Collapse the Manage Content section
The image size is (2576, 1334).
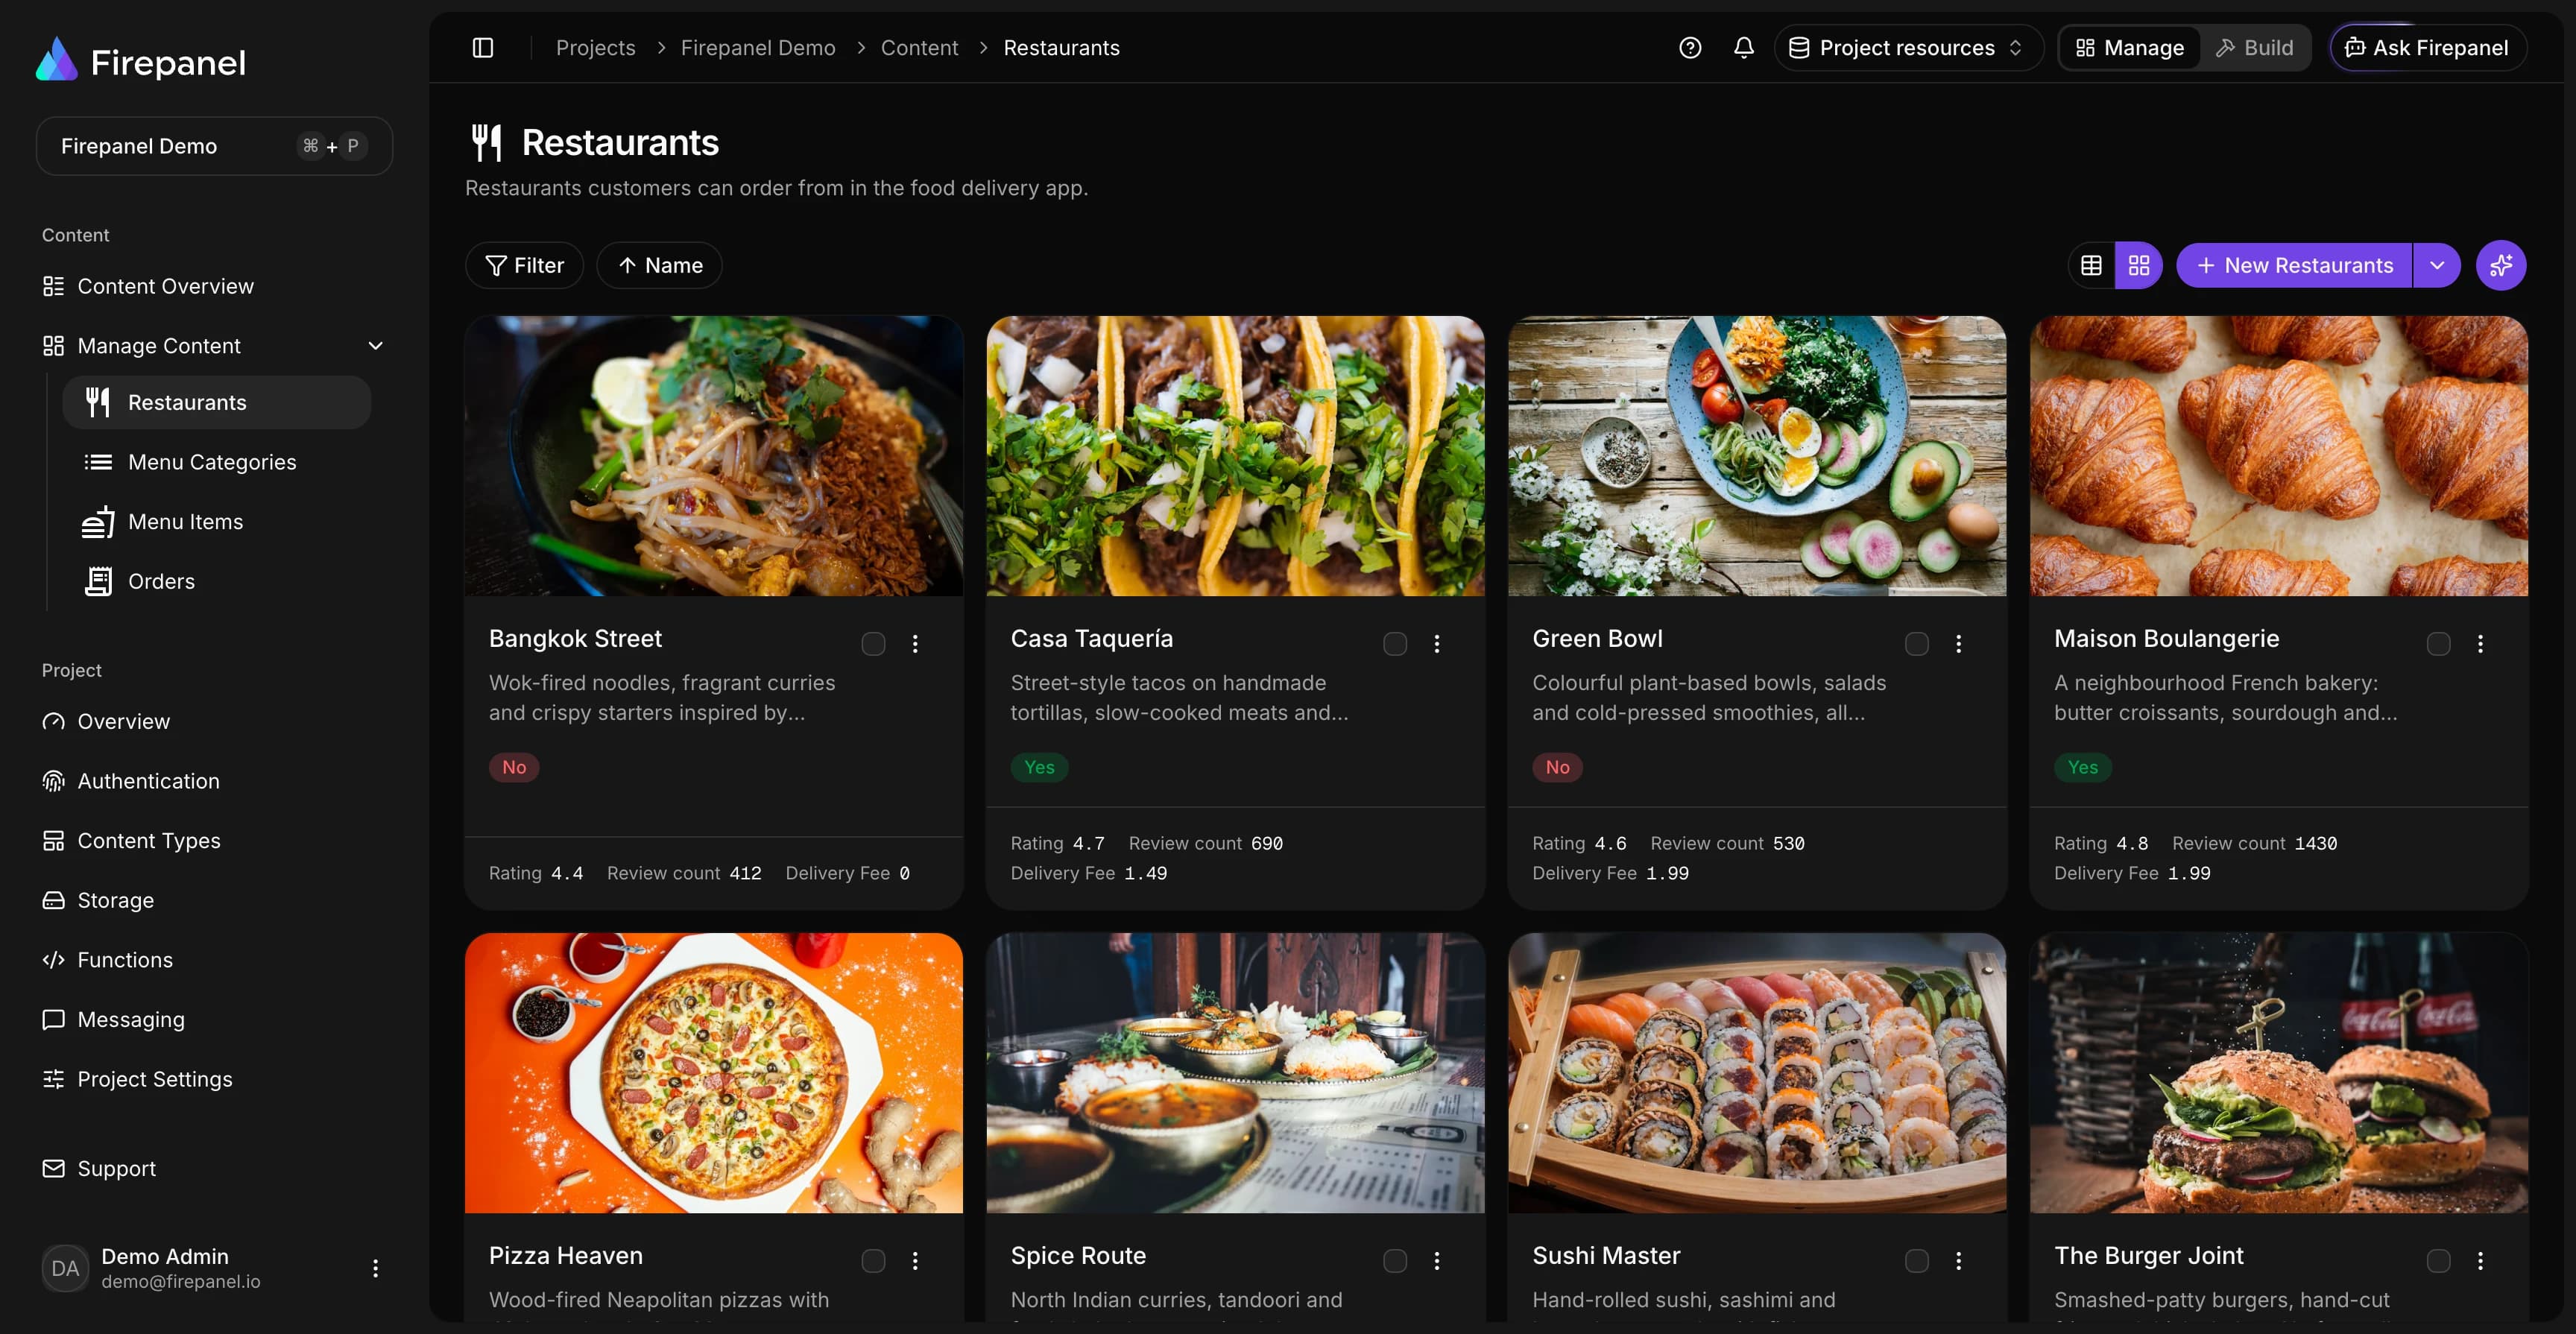(x=213, y=346)
